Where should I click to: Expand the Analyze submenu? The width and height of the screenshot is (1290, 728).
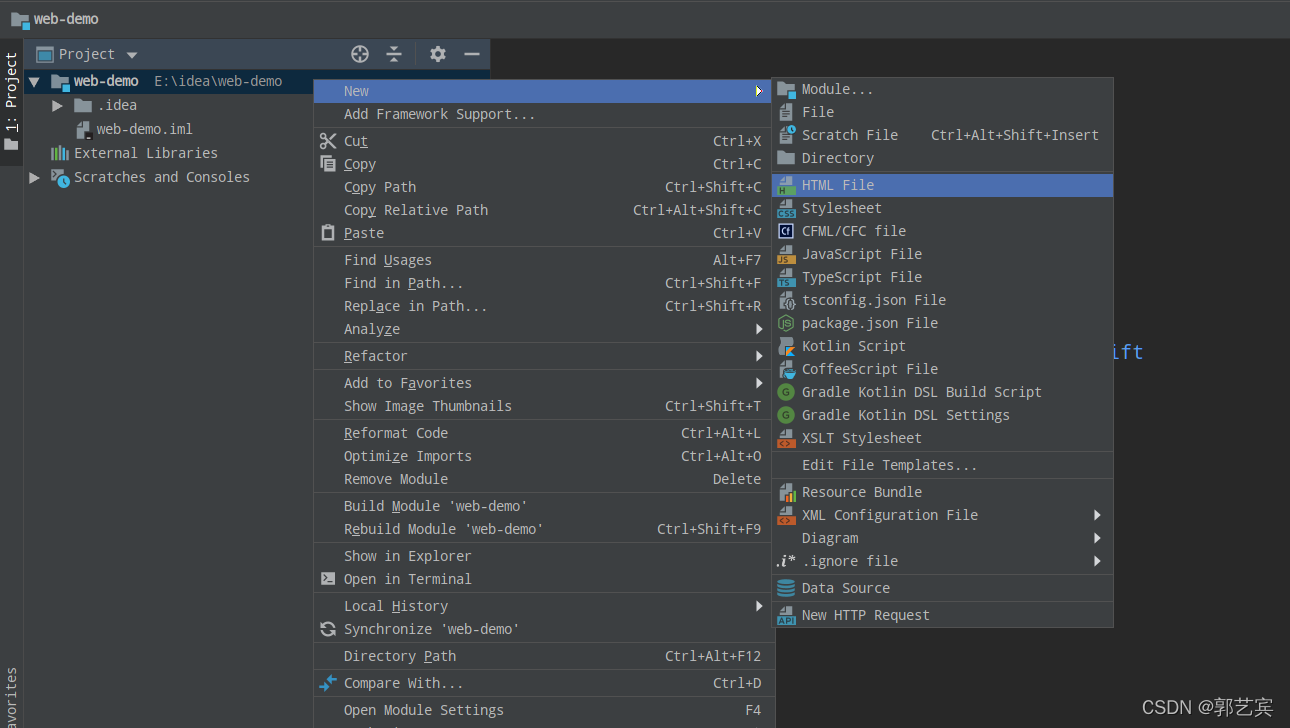tap(759, 329)
